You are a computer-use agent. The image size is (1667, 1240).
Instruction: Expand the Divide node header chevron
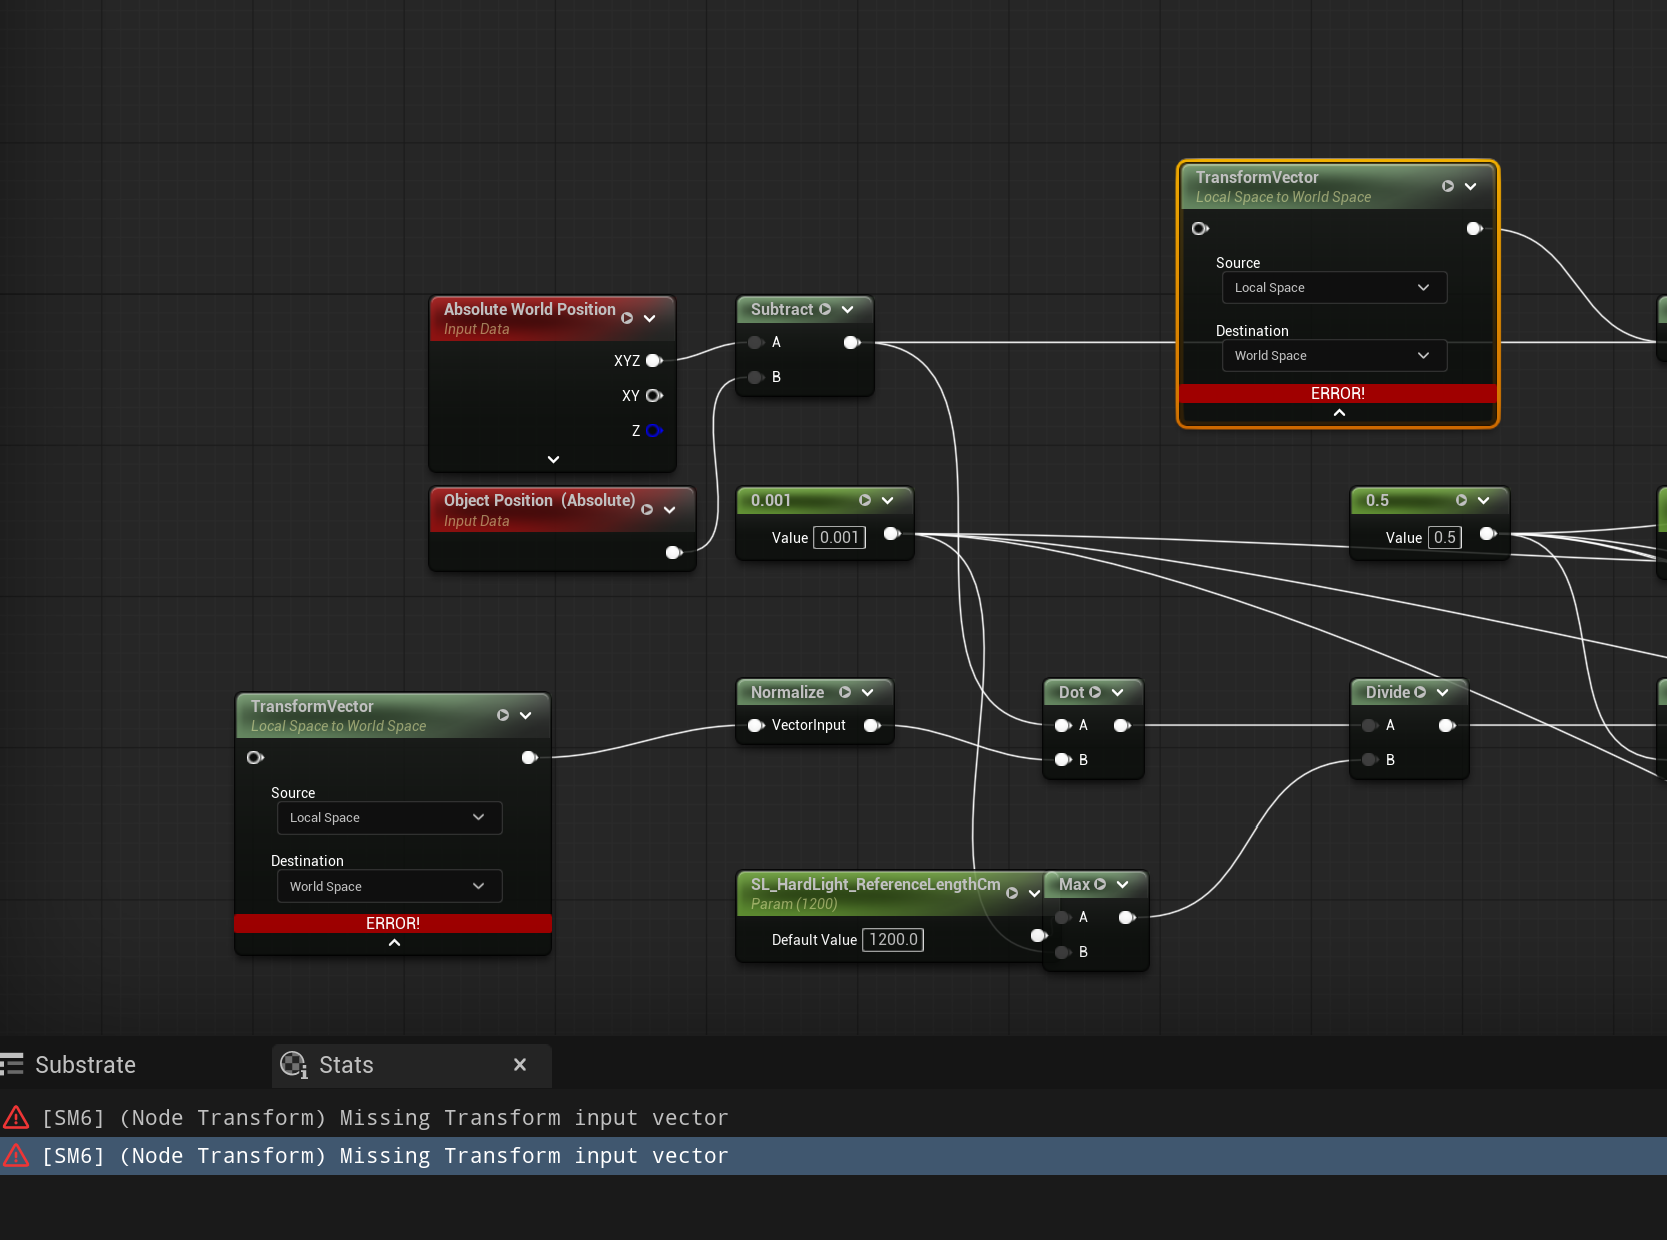point(1443,692)
